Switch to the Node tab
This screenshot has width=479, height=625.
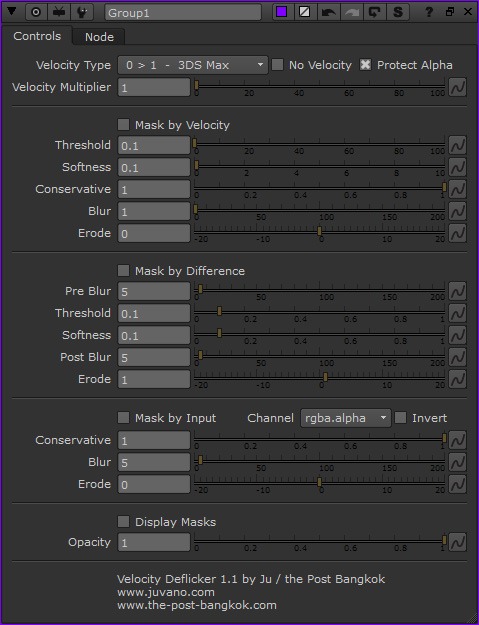(99, 37)
